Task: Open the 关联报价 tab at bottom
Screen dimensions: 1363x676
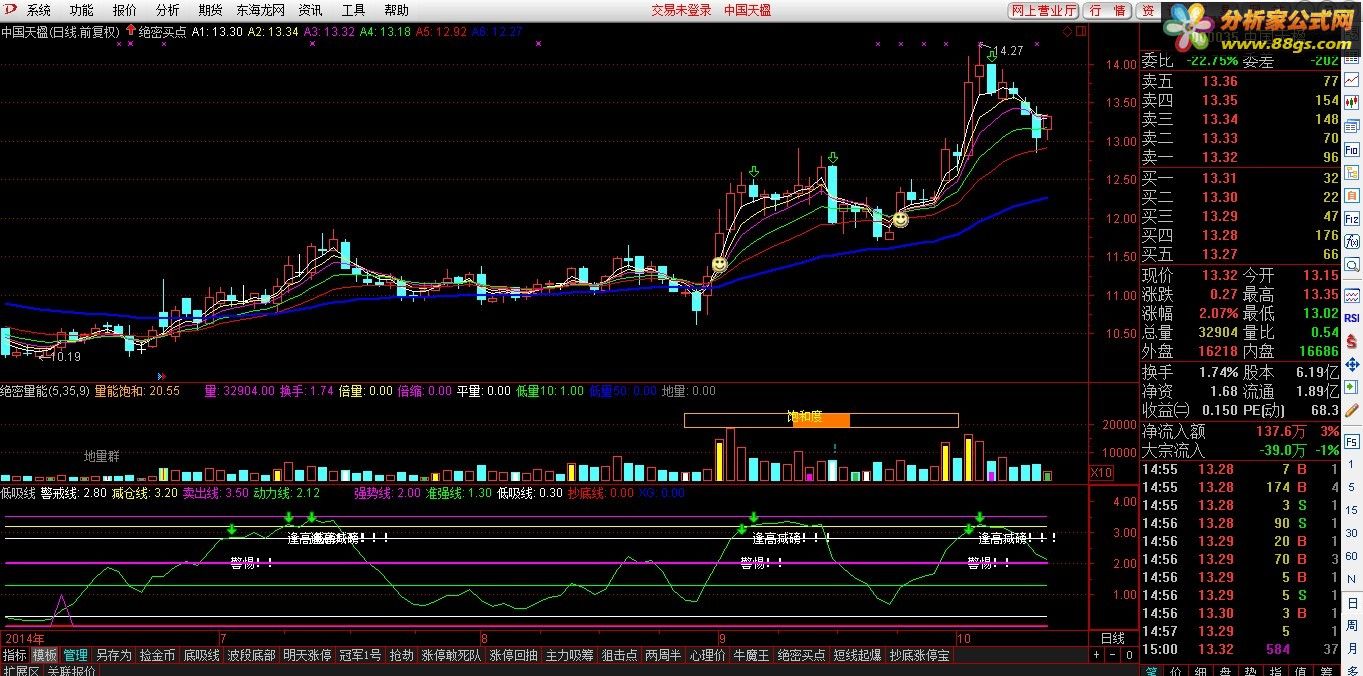Action: (71, 671)
